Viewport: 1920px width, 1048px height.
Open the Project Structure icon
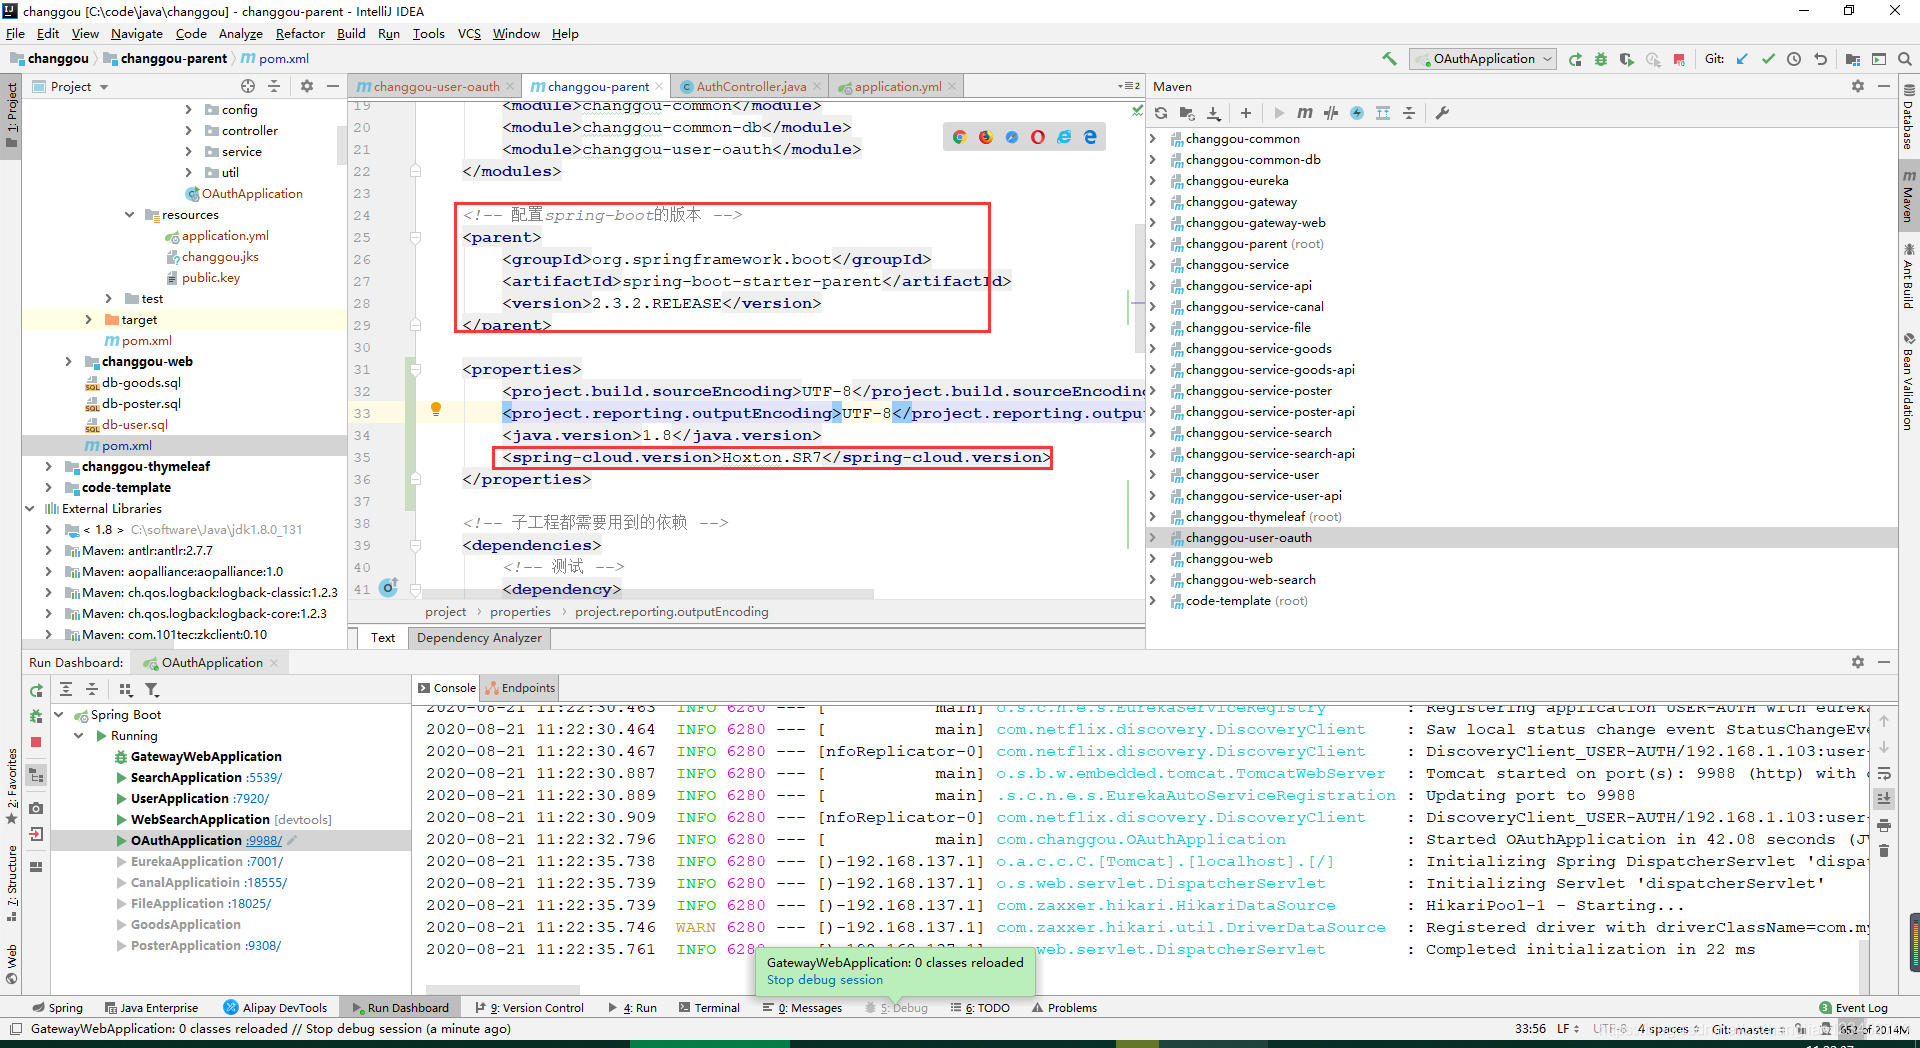[1853, 59]
